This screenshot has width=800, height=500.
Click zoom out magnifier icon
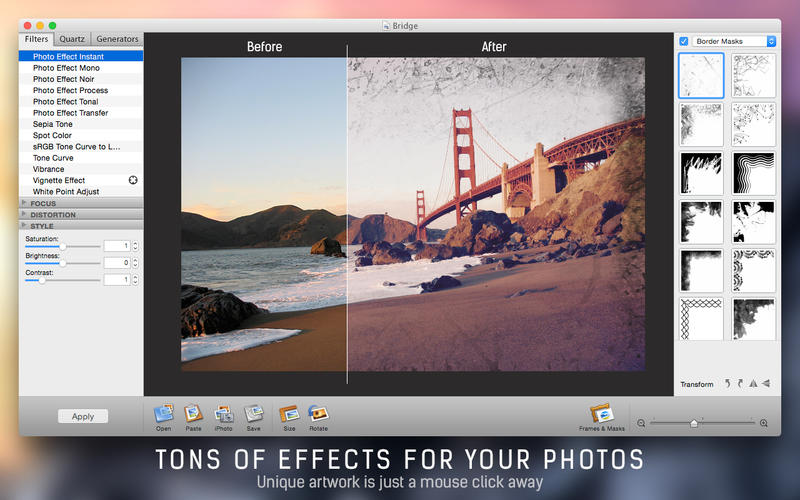(641, 423)
